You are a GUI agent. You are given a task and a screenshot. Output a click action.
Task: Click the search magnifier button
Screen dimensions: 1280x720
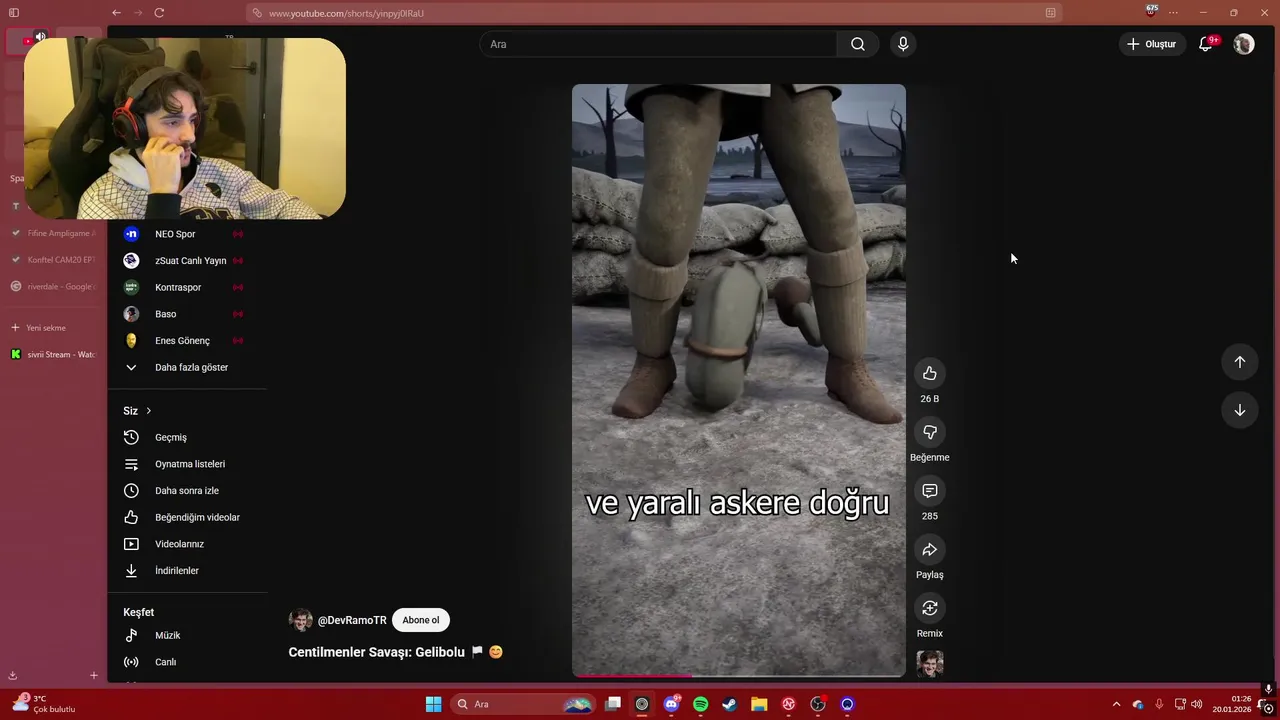tap(858, 44)
